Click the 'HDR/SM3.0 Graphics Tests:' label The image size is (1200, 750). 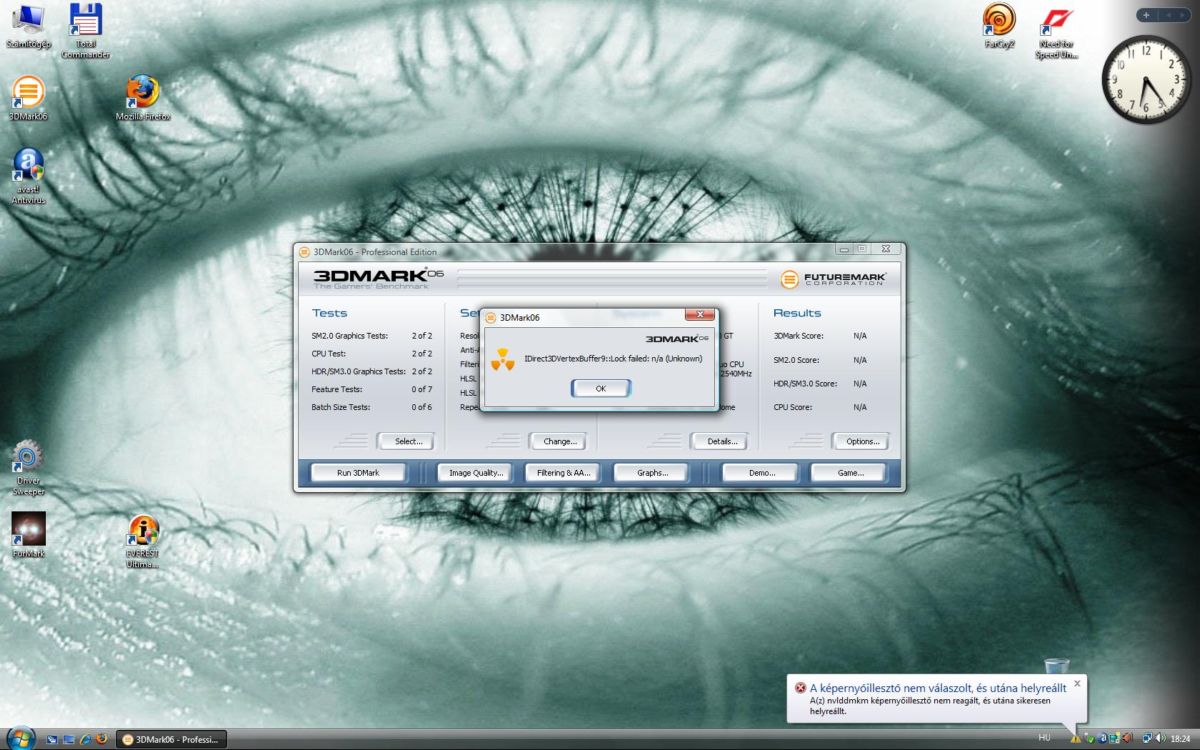pyautogui.click(x=358, y=372)
